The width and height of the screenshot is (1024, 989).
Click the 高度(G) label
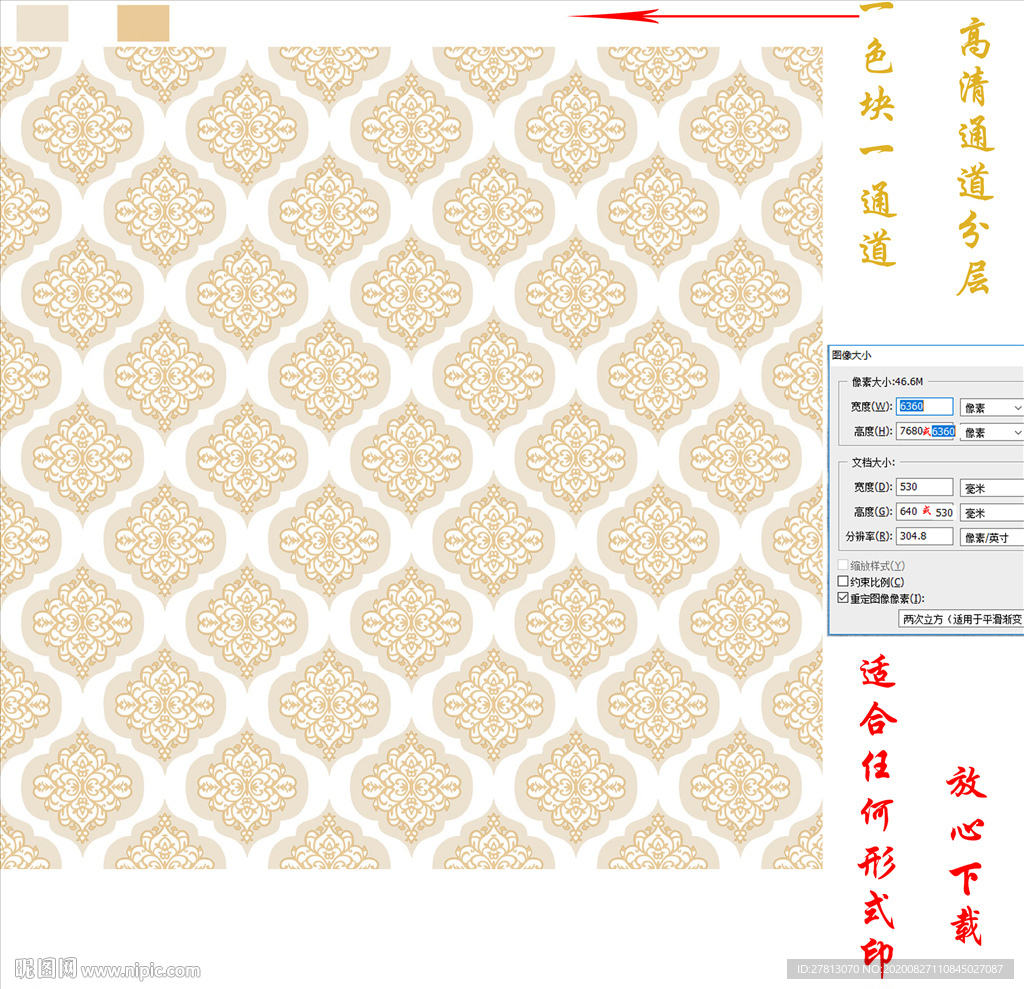click(x=872, y=512)
